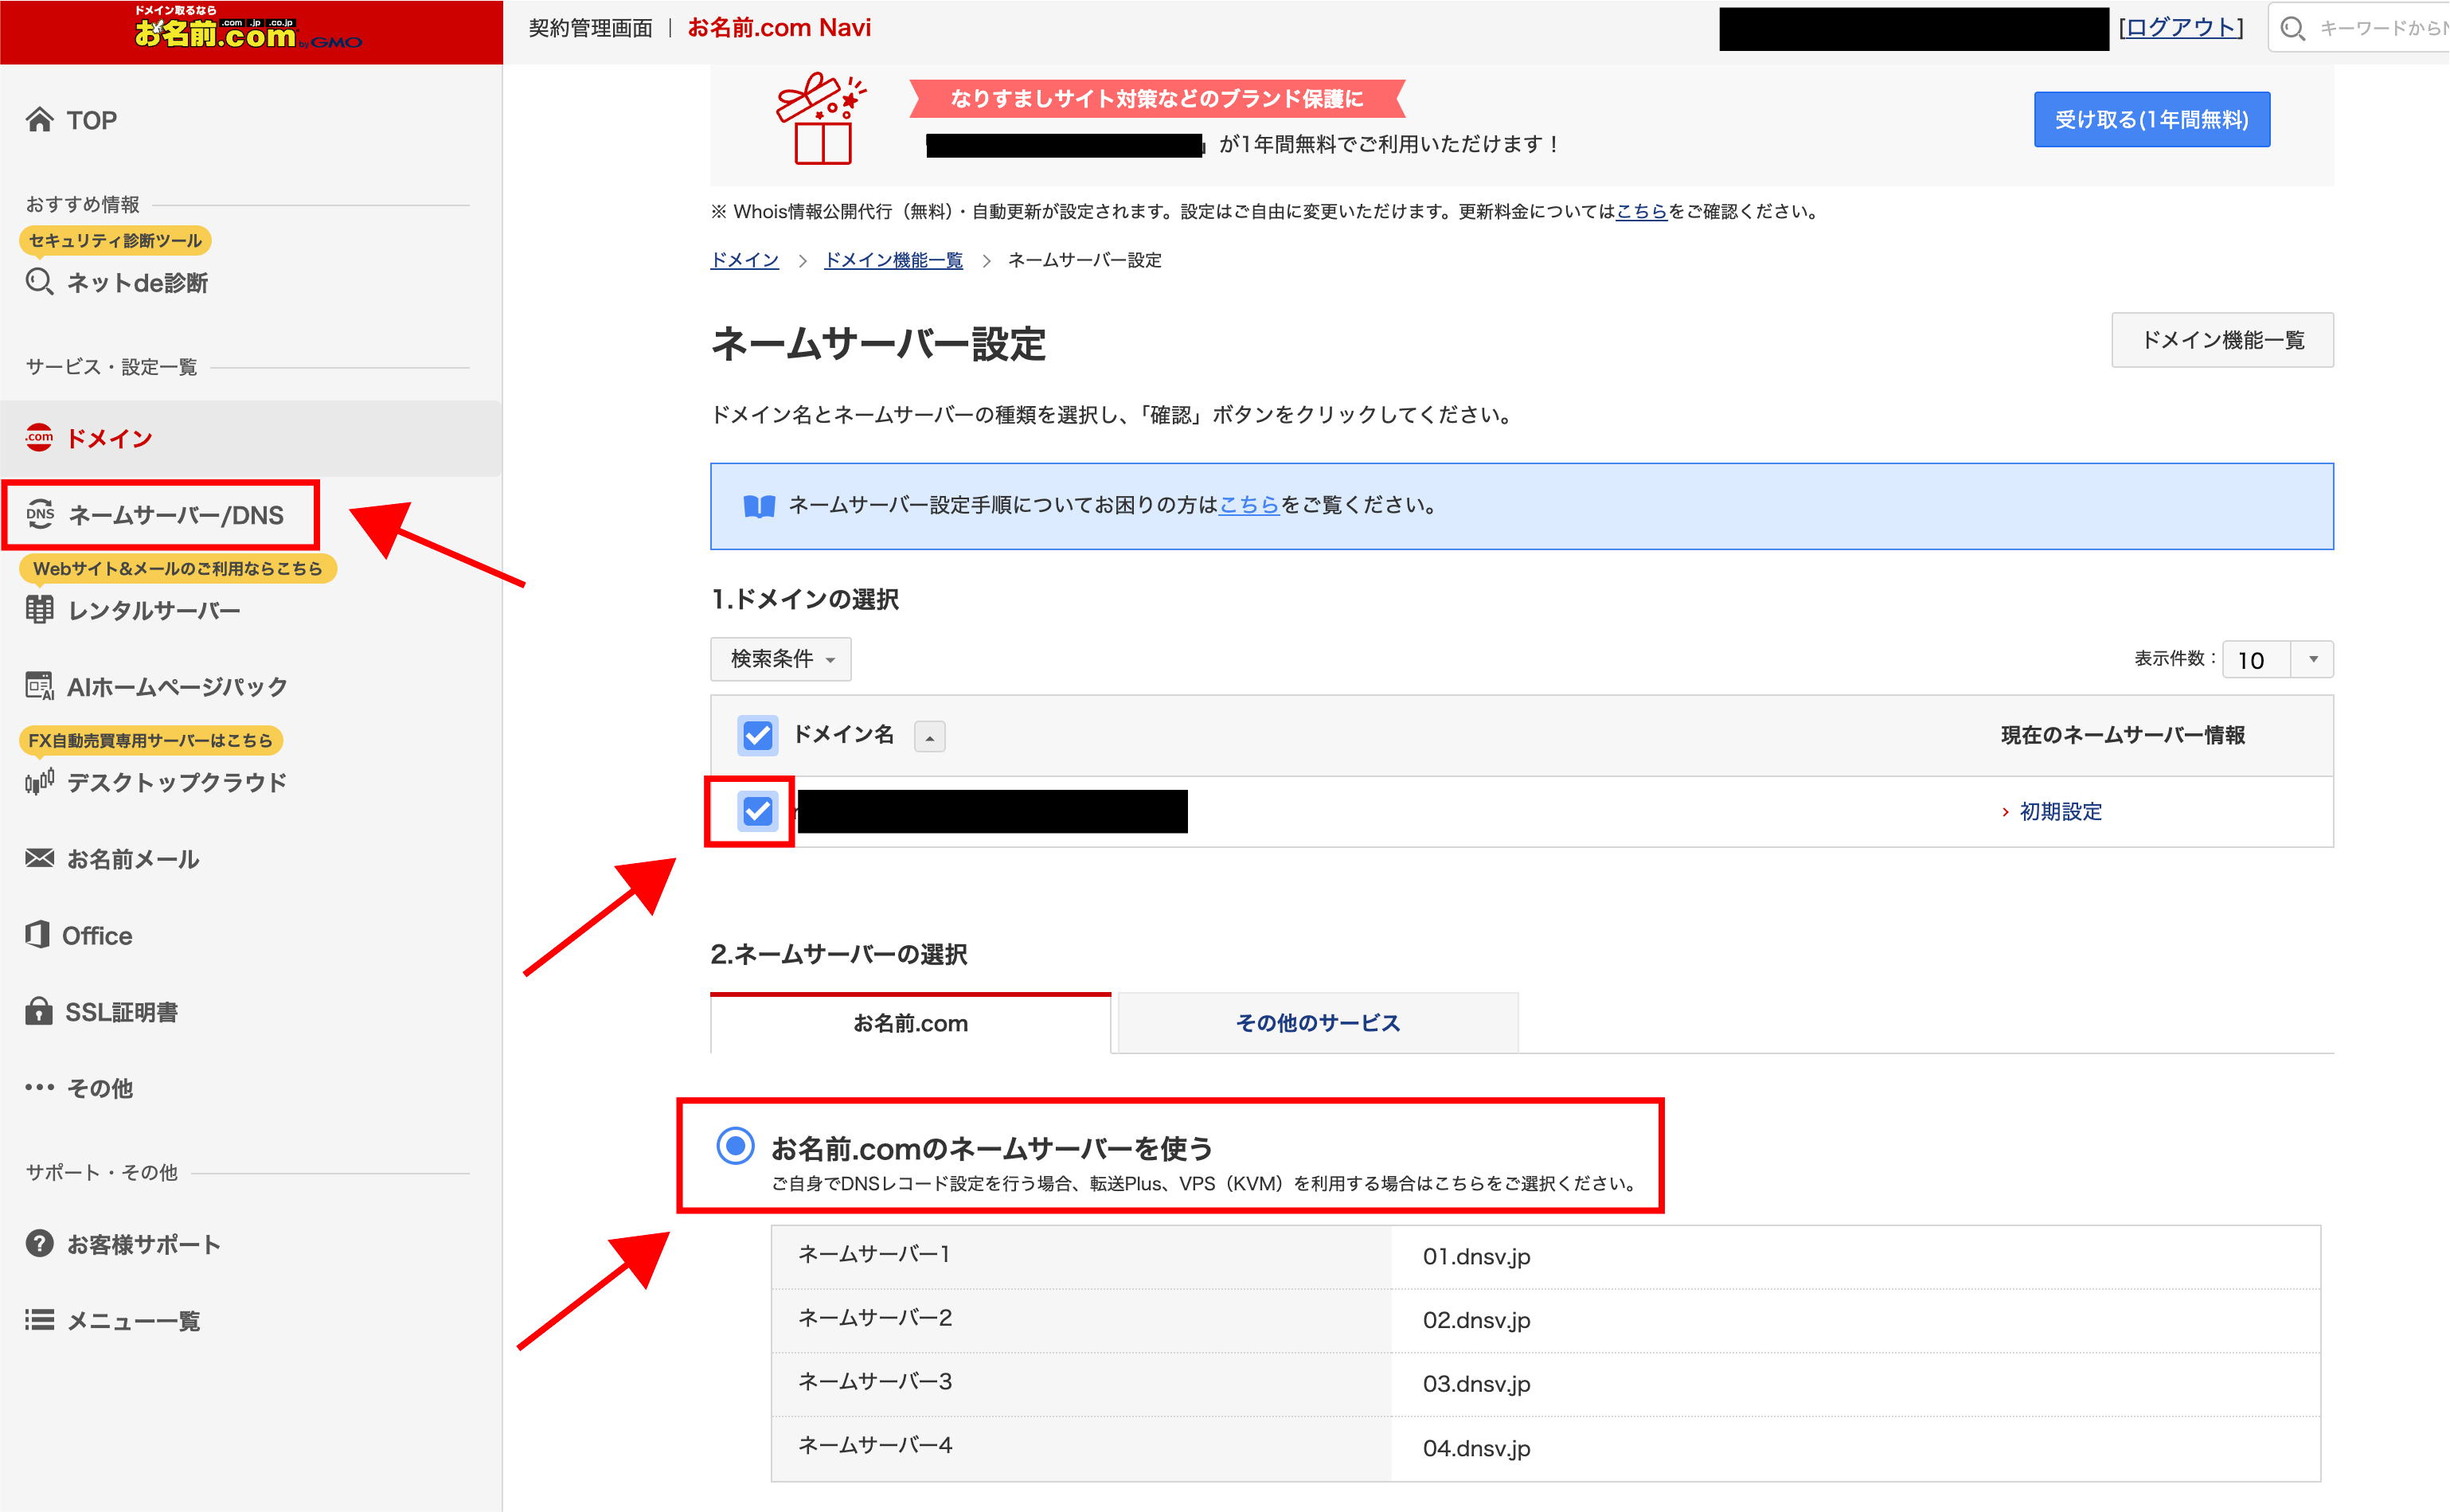Click the レンタルサーバー building icon
This screenshot has width=2450, height=1512.
[39, 610]
